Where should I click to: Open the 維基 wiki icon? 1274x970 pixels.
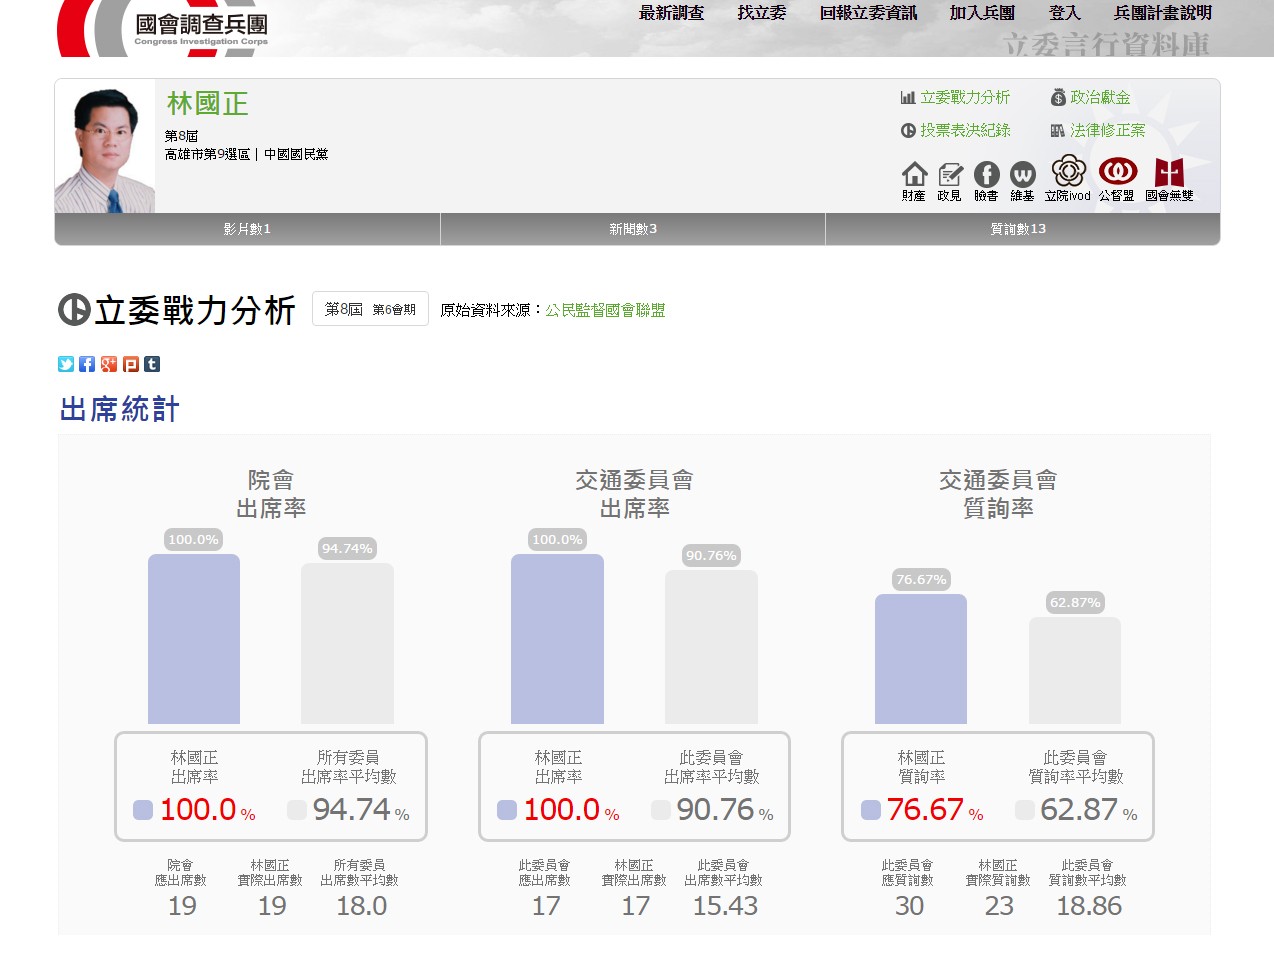point(1022,175)
